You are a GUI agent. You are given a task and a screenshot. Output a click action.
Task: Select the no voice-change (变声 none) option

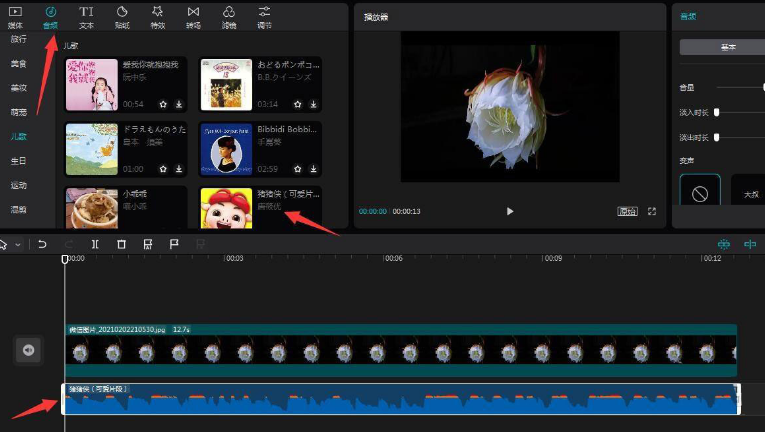(699, 194)
